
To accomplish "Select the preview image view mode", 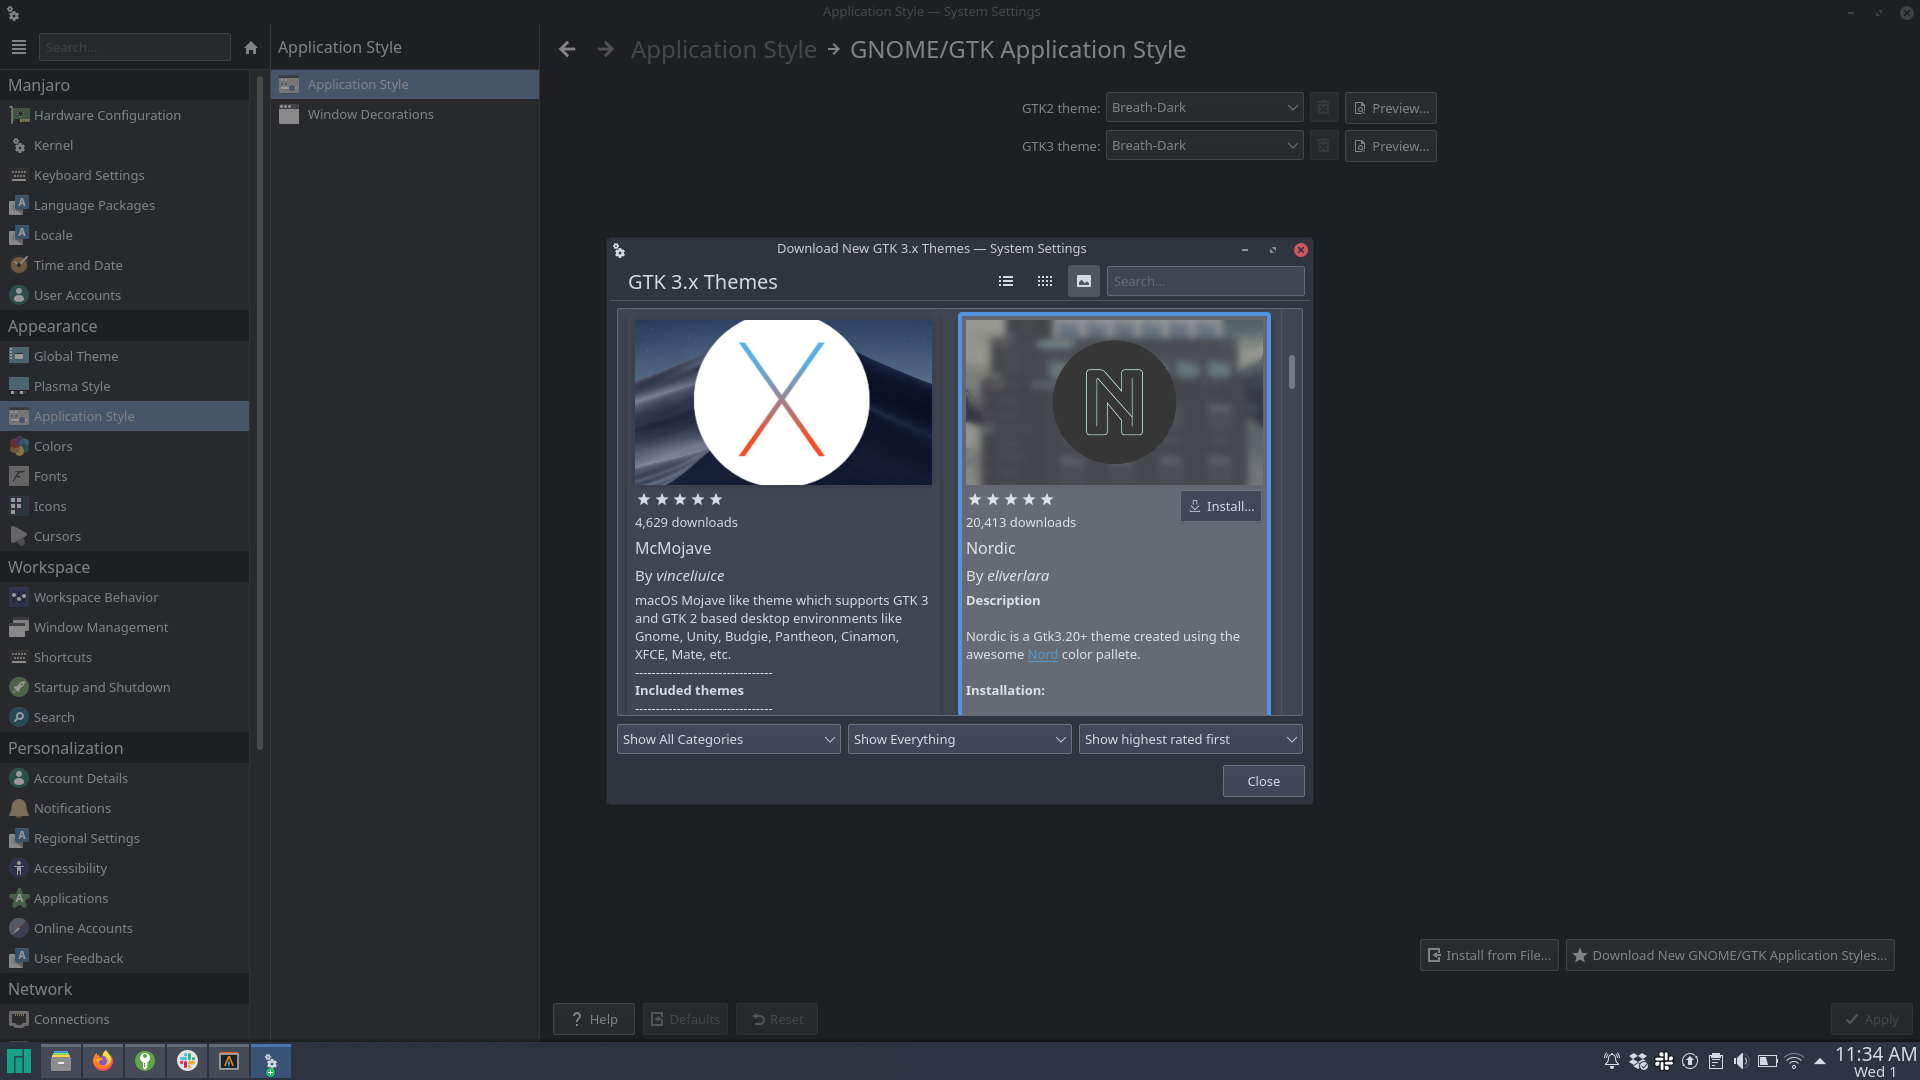I will click(x=1084, y=281).
